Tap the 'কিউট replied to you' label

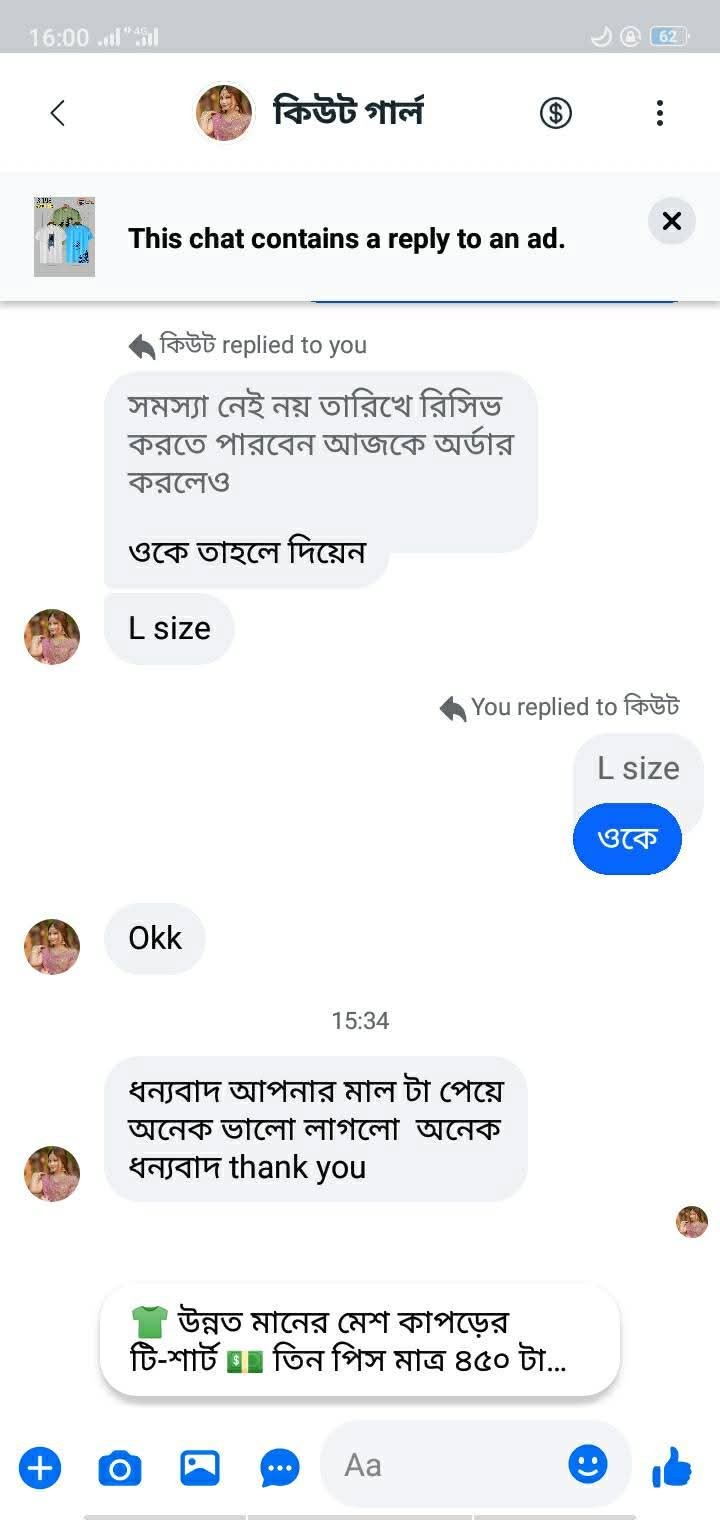click(248, 346)
